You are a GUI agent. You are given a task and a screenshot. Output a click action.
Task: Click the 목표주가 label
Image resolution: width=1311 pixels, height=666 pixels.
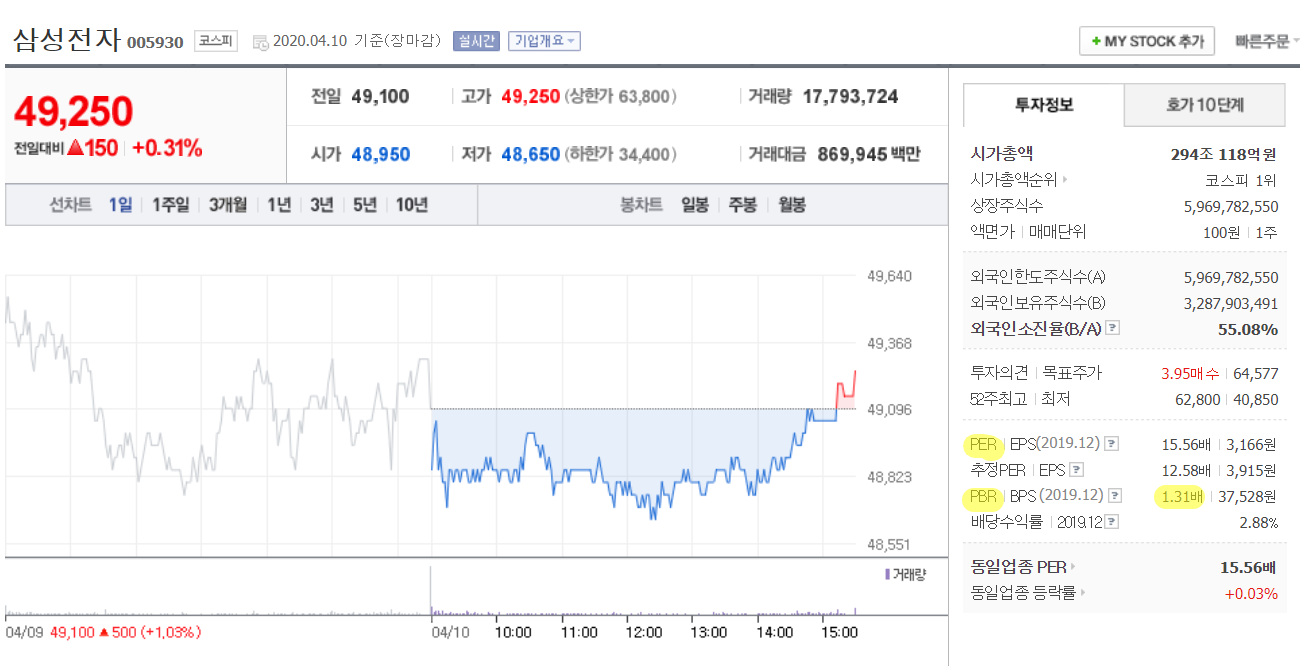point(1072,373)
